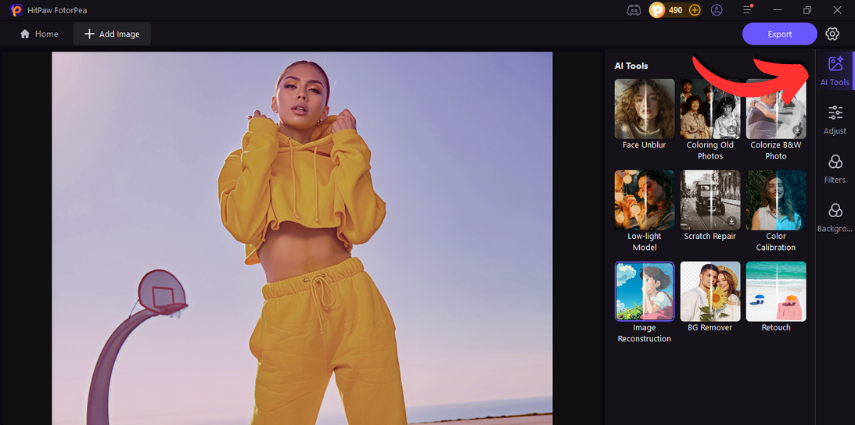Screen dimensions: 855x425
Task: Pick the Low-light Model tool
Action: [644, 200]
